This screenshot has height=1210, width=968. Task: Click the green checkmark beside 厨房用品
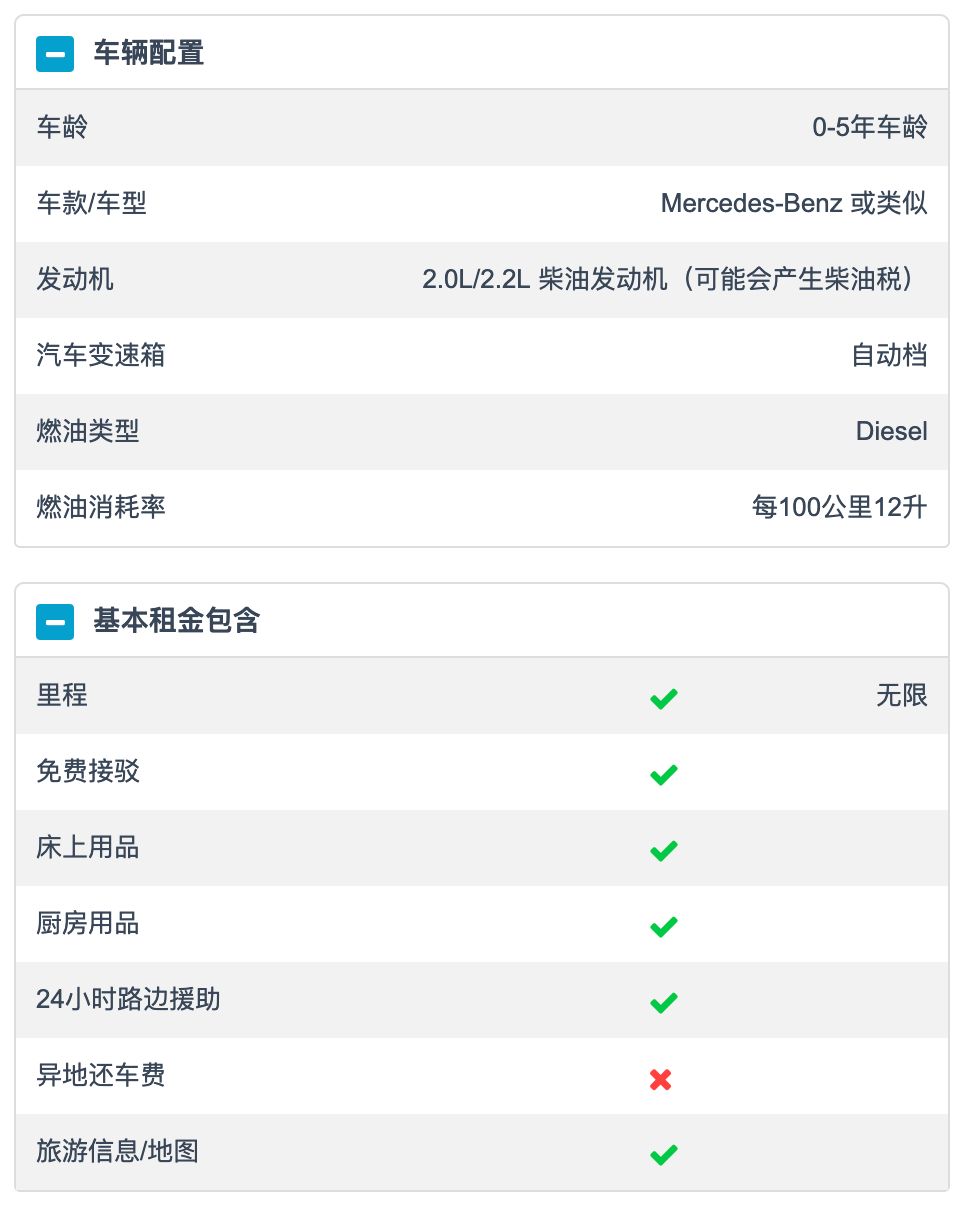(x=663, y=926)
